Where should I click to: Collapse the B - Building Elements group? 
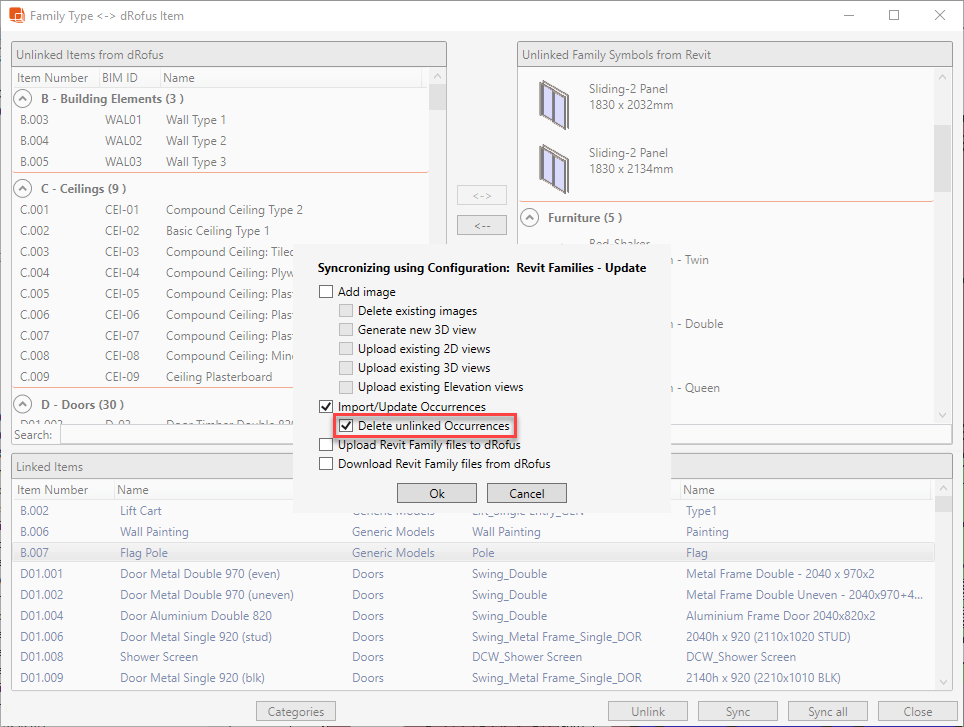[x=23, y=99]
